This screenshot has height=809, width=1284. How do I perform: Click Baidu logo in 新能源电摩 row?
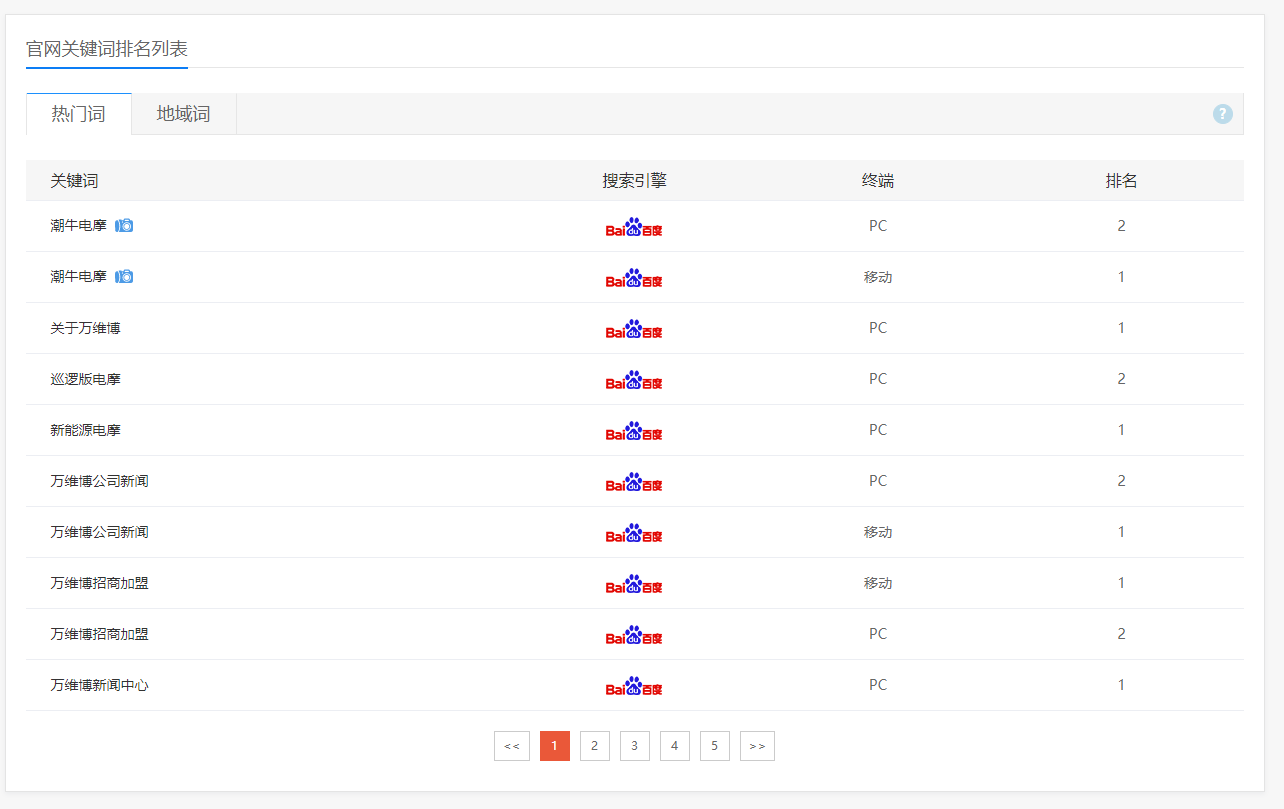pos(634,431)
